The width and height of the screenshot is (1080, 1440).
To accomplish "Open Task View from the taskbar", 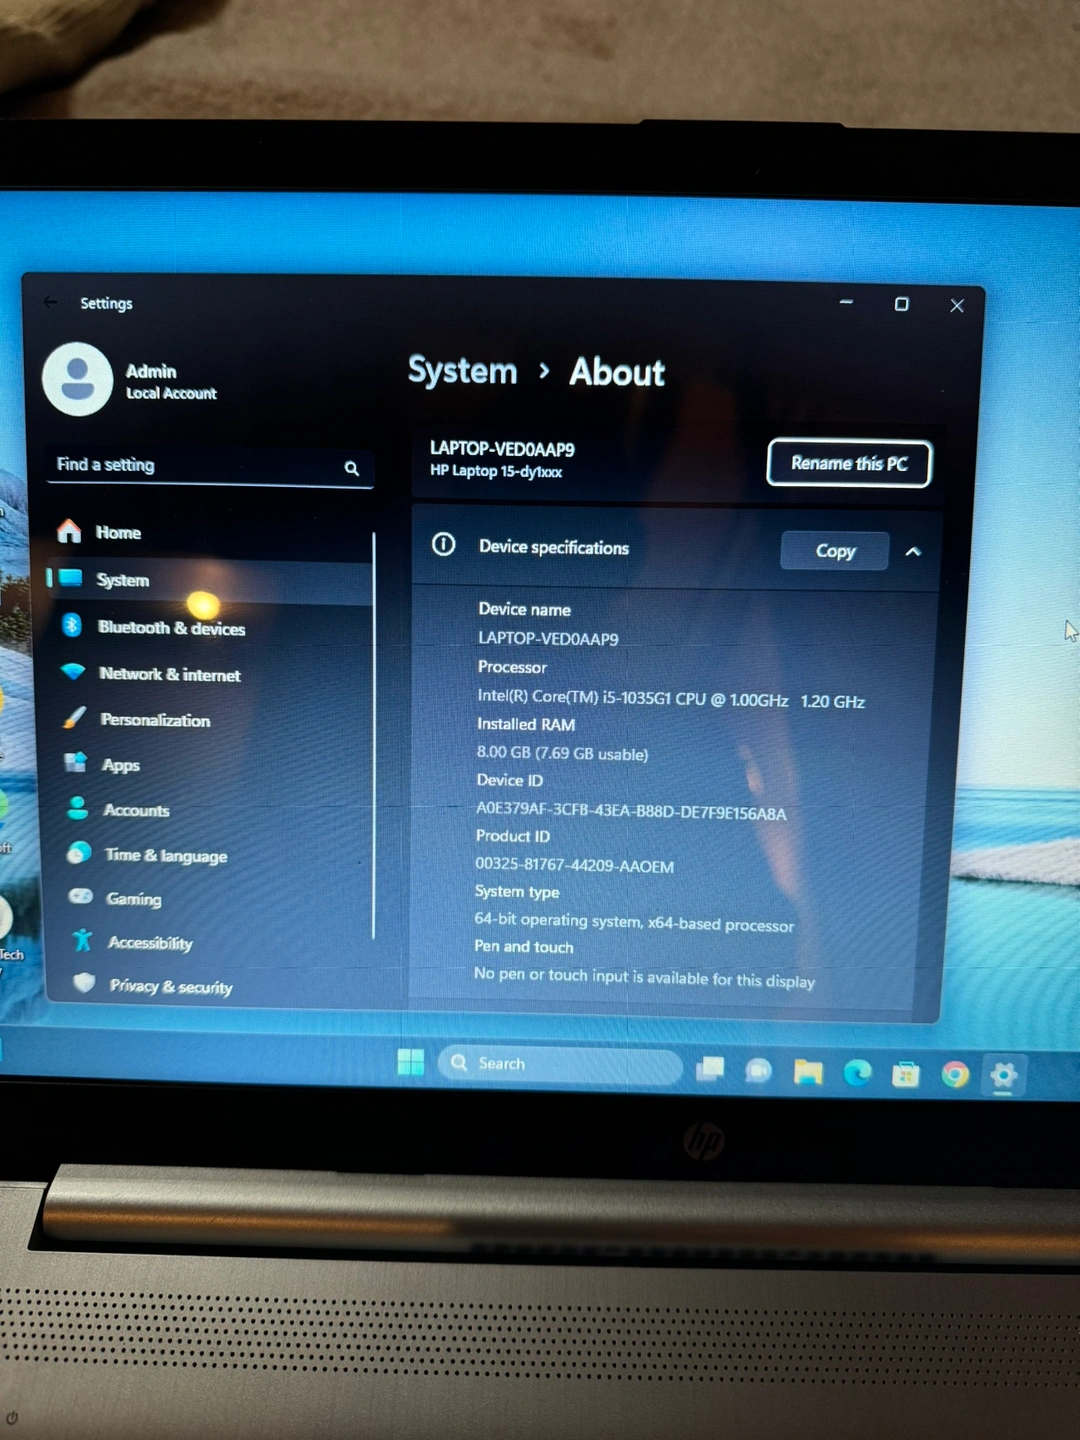I will coord(710,1069).
